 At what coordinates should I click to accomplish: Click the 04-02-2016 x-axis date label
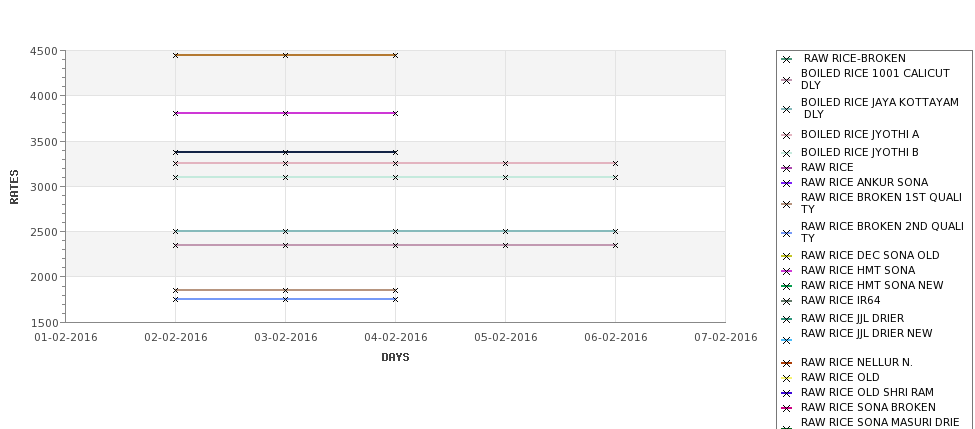(395, 338)
